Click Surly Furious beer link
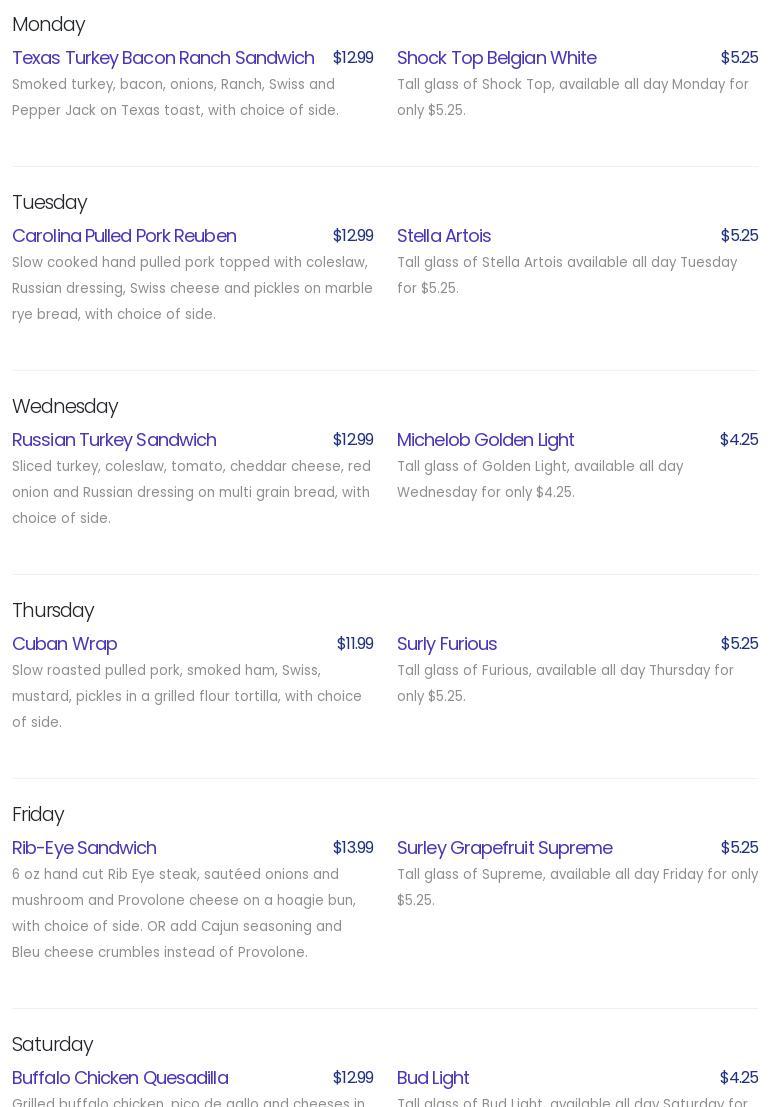Viewport: 770px width, 1107px height. pos(447,644)
